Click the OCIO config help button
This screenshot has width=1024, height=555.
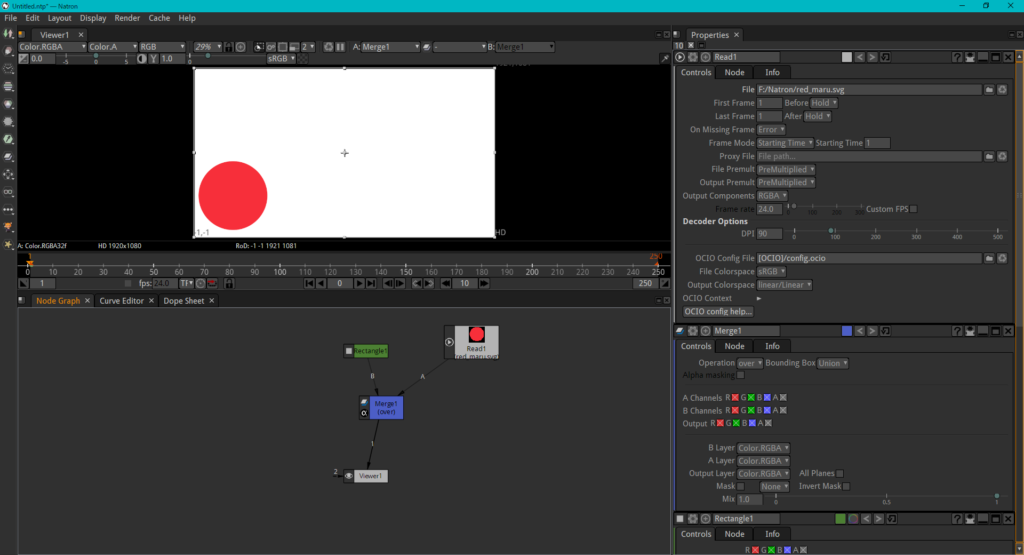point(718,311)
